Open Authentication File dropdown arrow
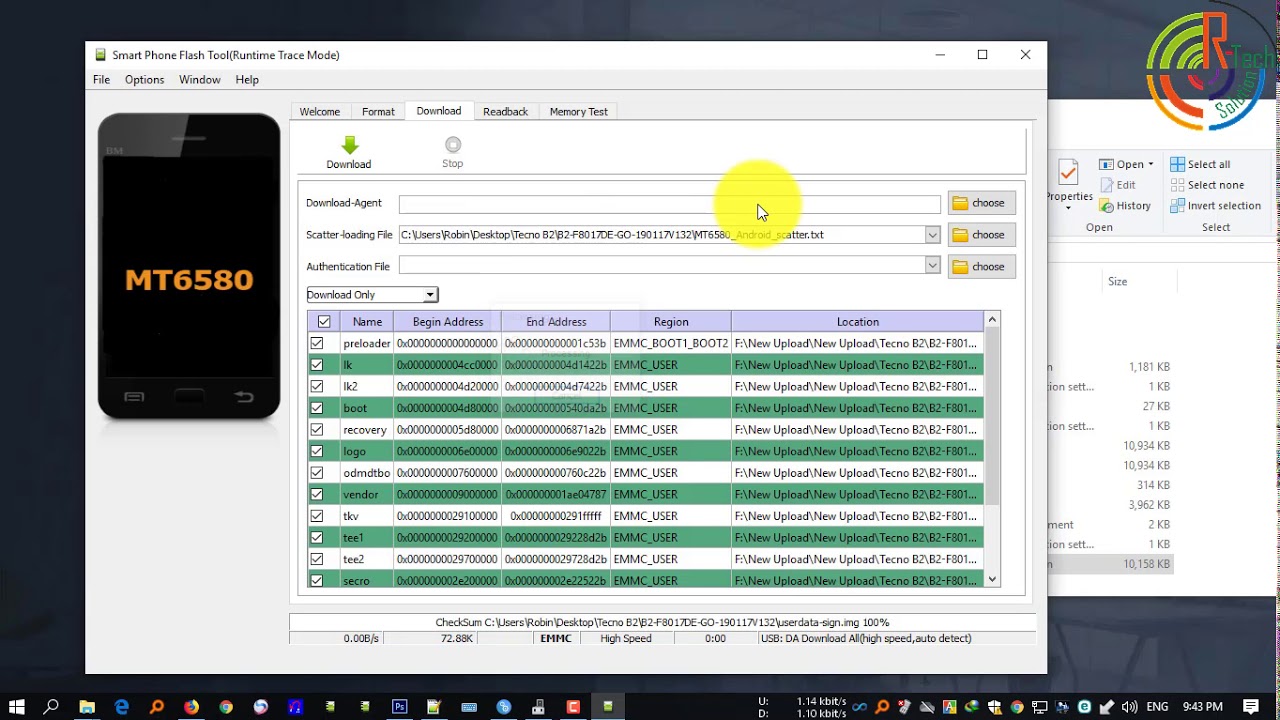The height and width of the screenshot is (720, 1280). tap(932, 266)
